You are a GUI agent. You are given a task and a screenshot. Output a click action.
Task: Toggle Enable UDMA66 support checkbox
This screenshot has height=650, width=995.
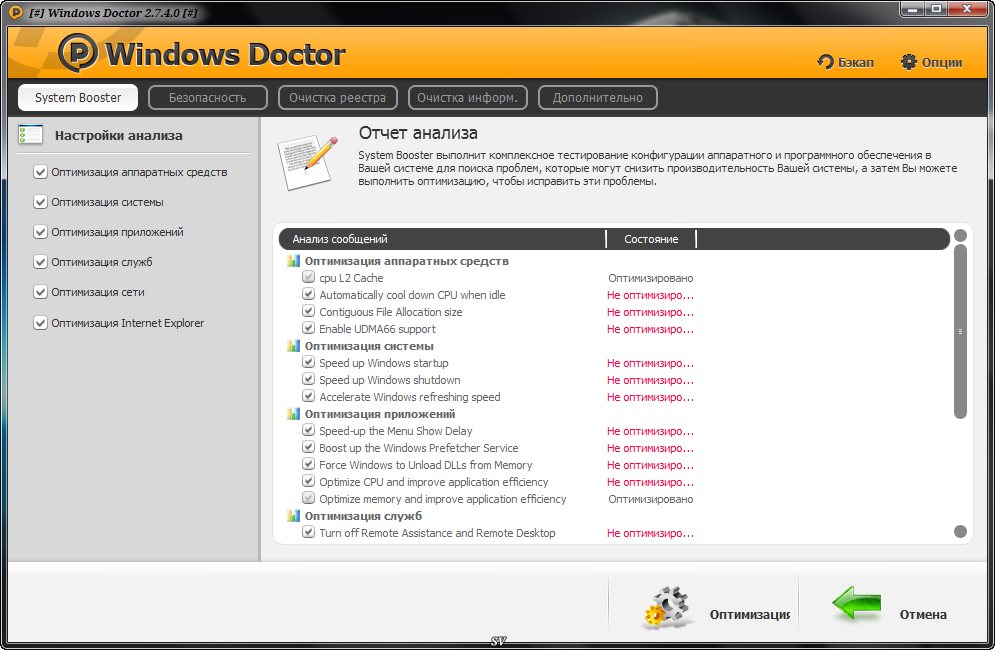[x=308, y=329]
